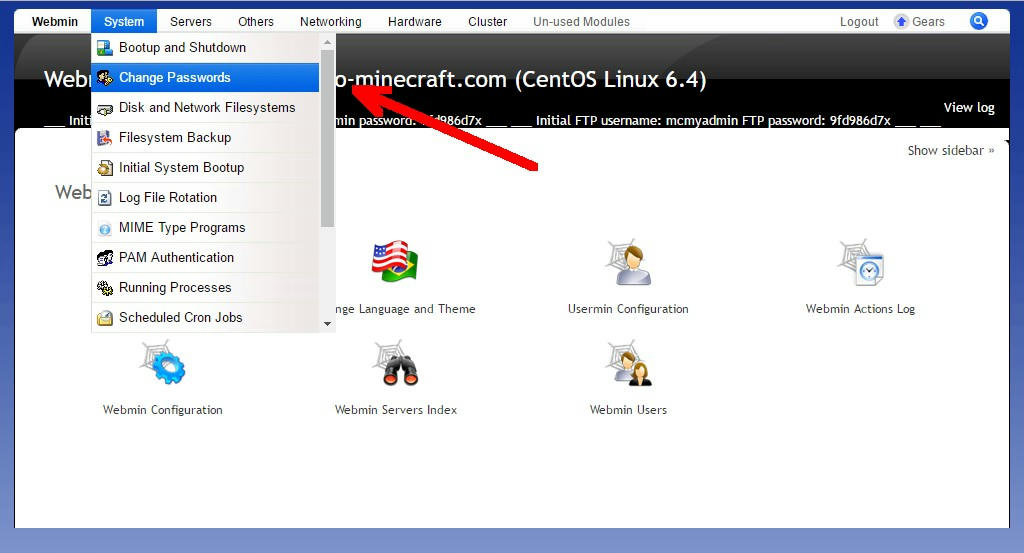Image resolution: width=1024 pixels, height=553 pixels.
Task: Click the Filesystem Backup icon
Action: coord(104,138)
